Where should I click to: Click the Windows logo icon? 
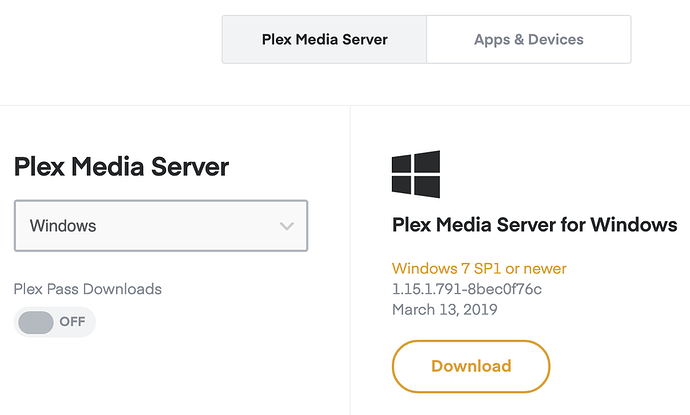pos(416,174)
